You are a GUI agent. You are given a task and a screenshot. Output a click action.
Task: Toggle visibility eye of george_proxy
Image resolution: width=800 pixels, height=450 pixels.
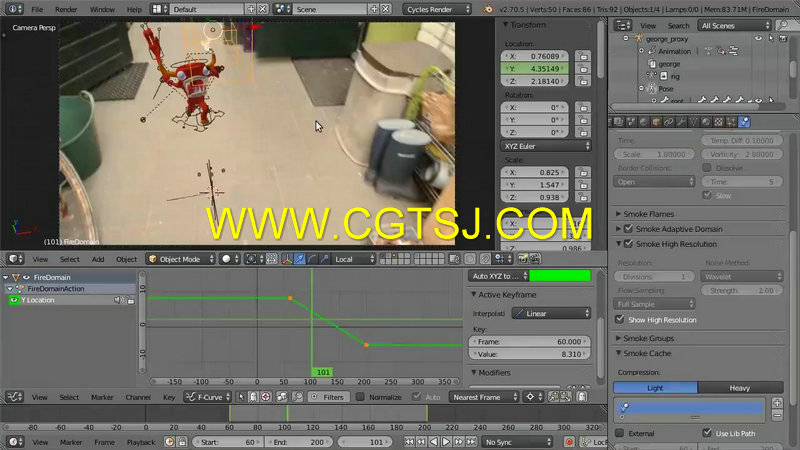pyautogui.click(x=759, y=38)
